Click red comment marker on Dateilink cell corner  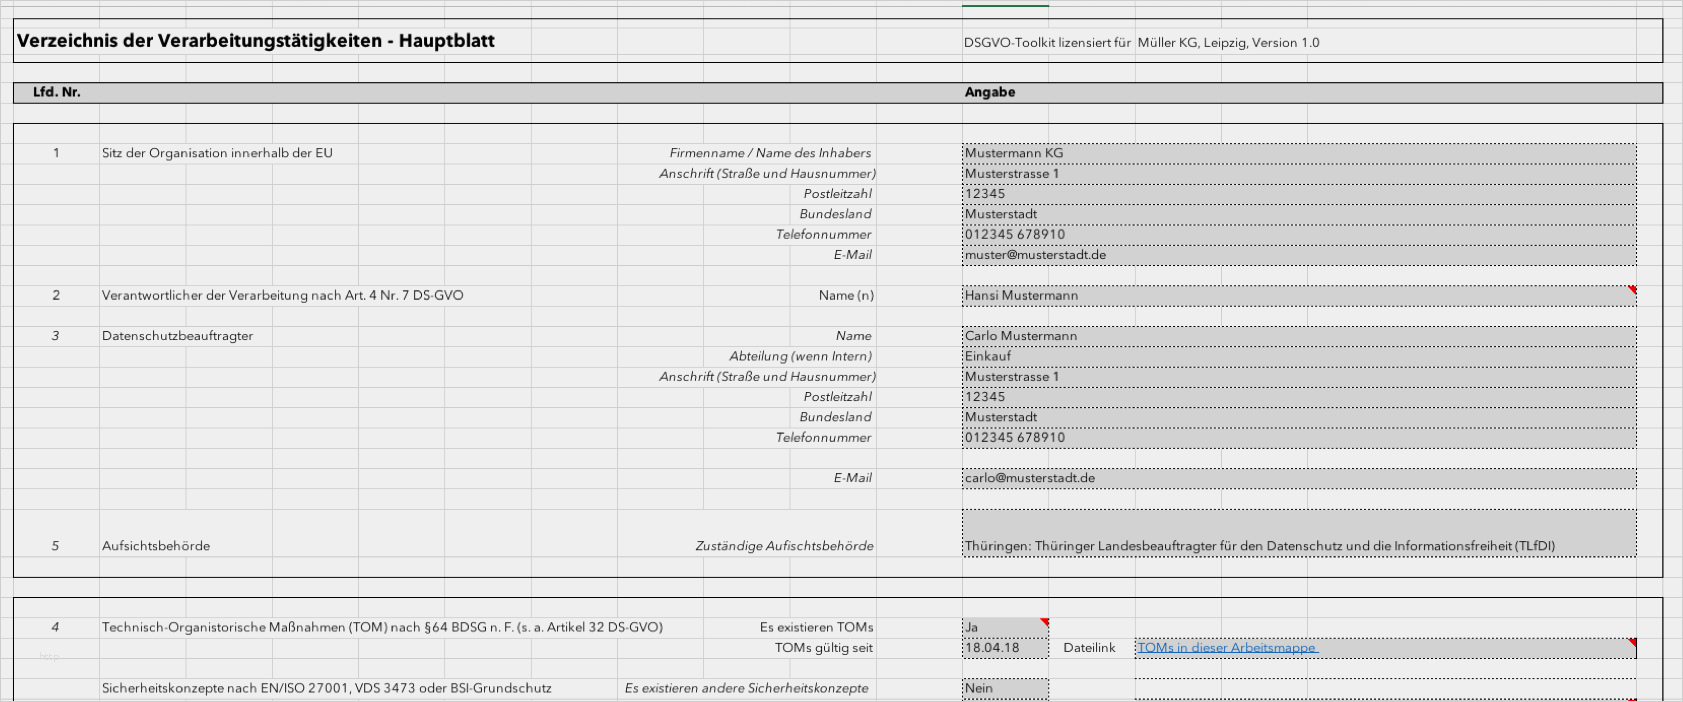pyautogui.click(x=1632, y=643)
